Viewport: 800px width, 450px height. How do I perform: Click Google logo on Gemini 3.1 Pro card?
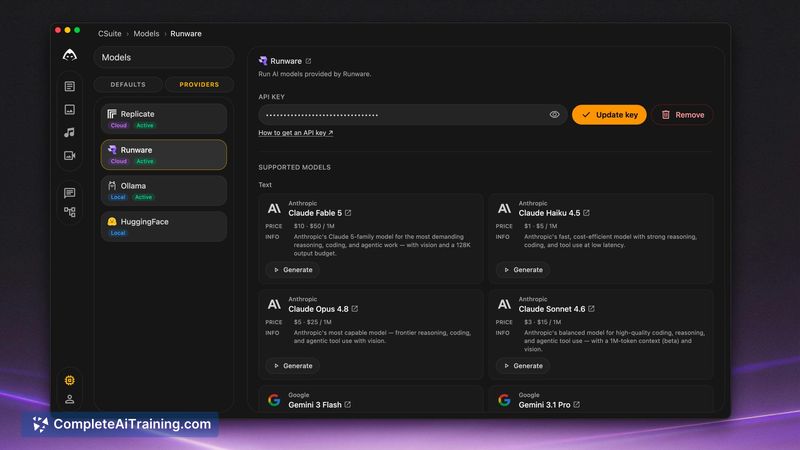[x=504, y=400]
